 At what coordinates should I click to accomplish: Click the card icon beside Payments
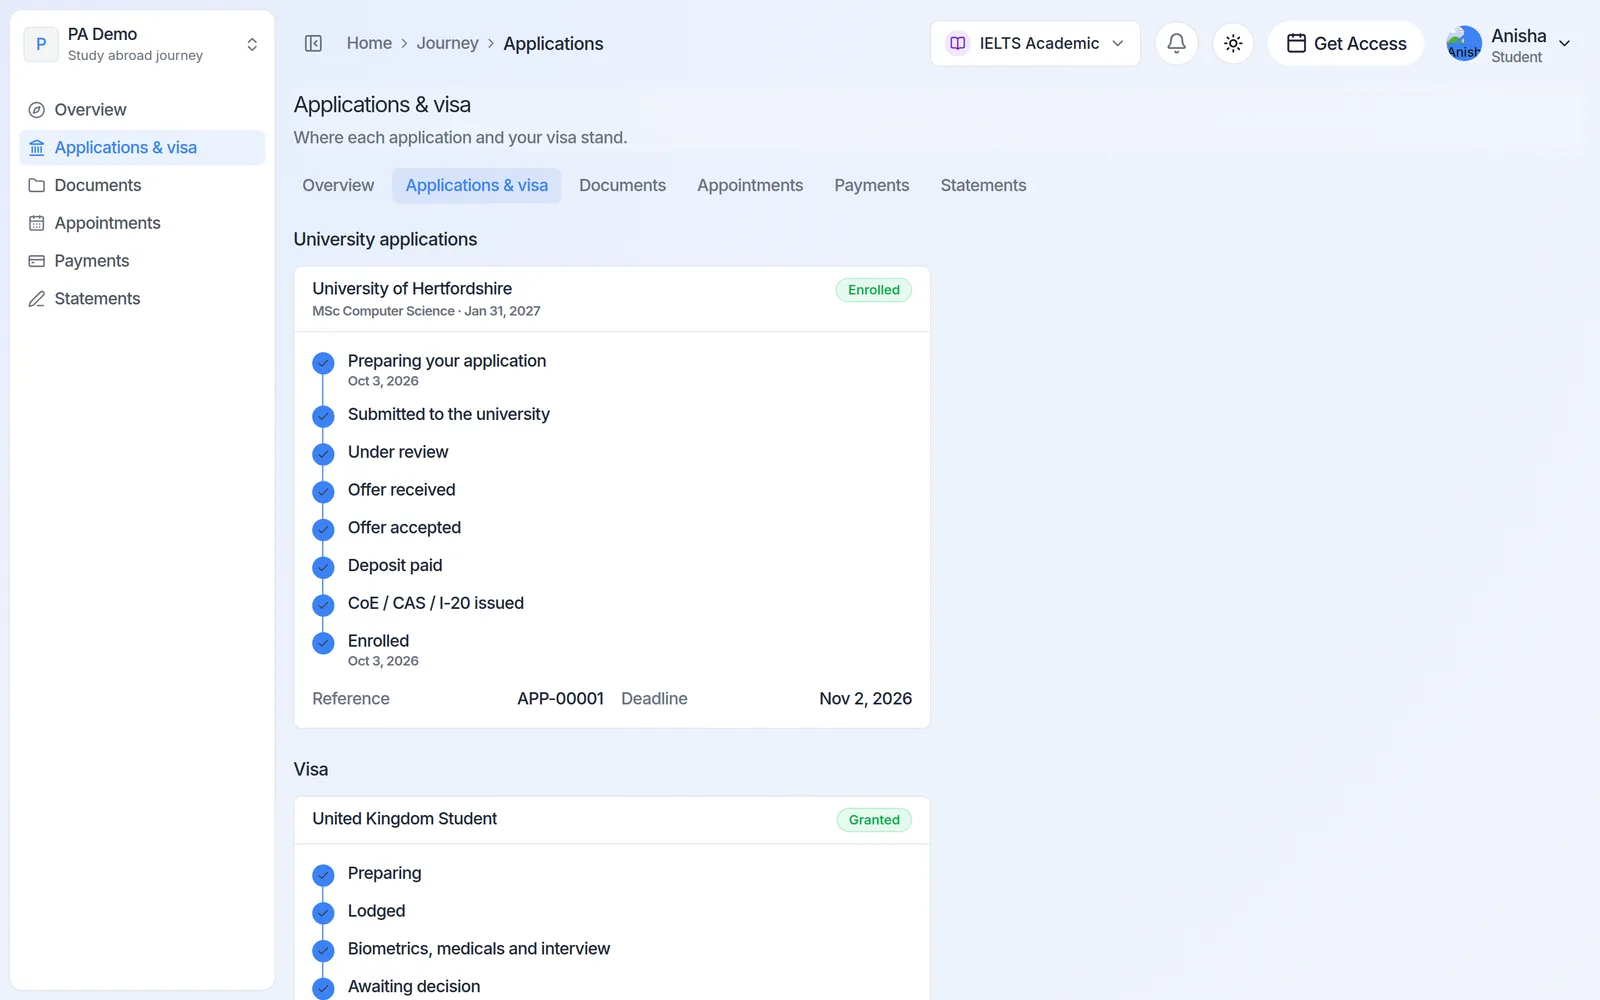point(37,261)
